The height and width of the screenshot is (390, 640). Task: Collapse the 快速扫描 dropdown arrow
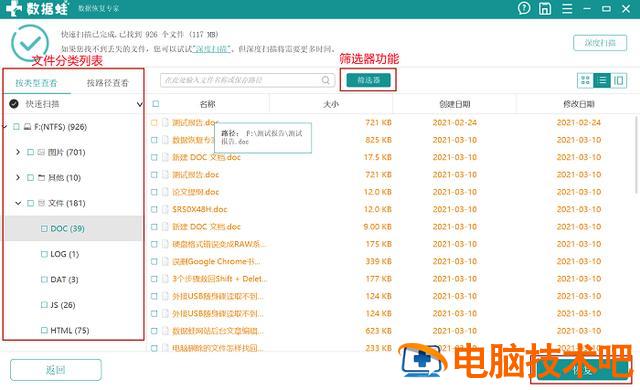[140, 104]
